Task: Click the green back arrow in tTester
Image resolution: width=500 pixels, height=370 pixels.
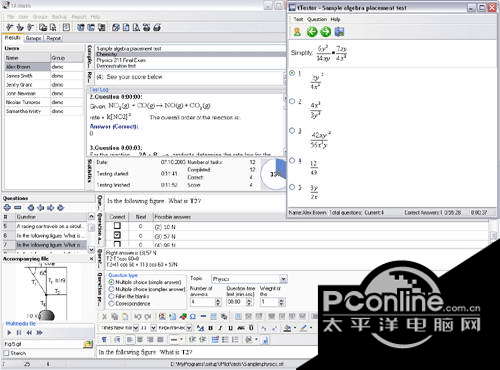Action: (312, 32)
